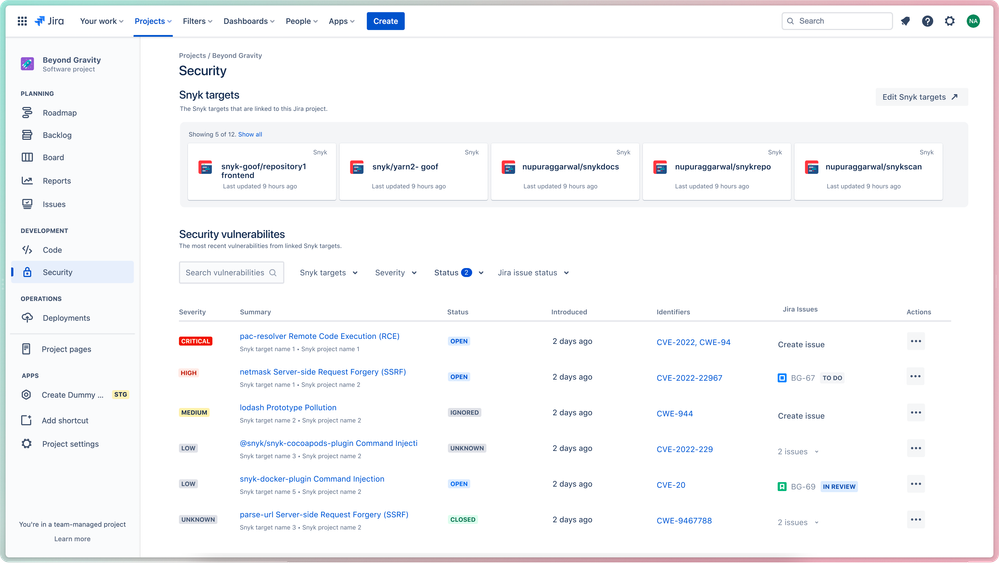Open actions menu for netmask row
This screenshot has width=999, height=564.
916,377
